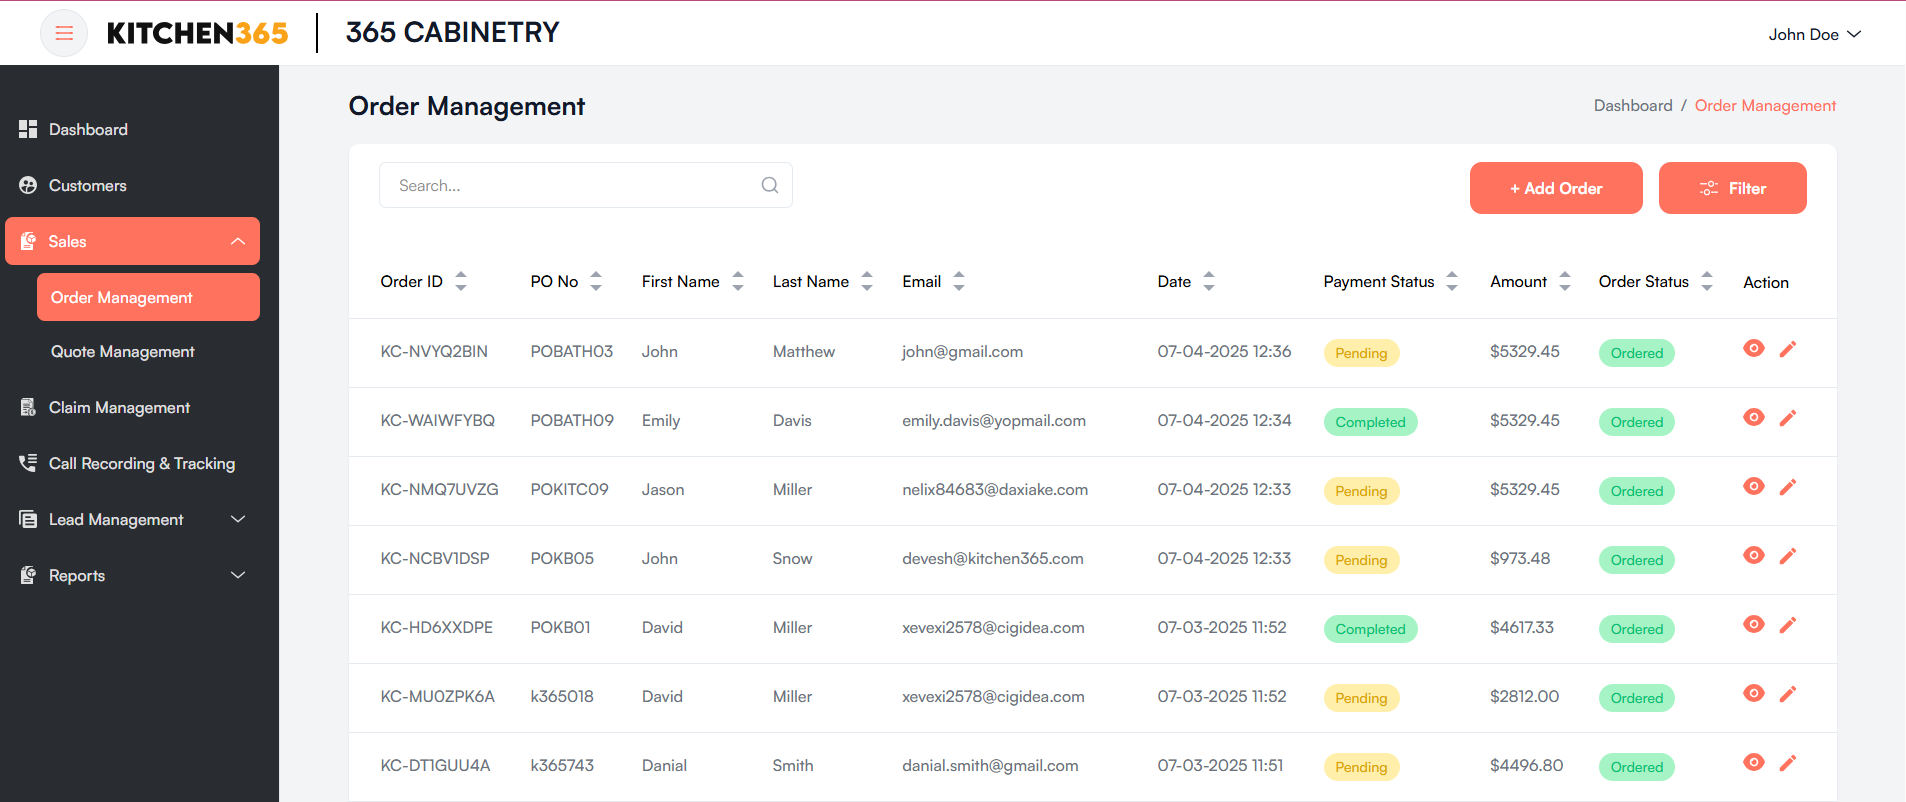Click the + Add Order button
This screenshot has width=1906, height=802.
[x=1556, y=188]
